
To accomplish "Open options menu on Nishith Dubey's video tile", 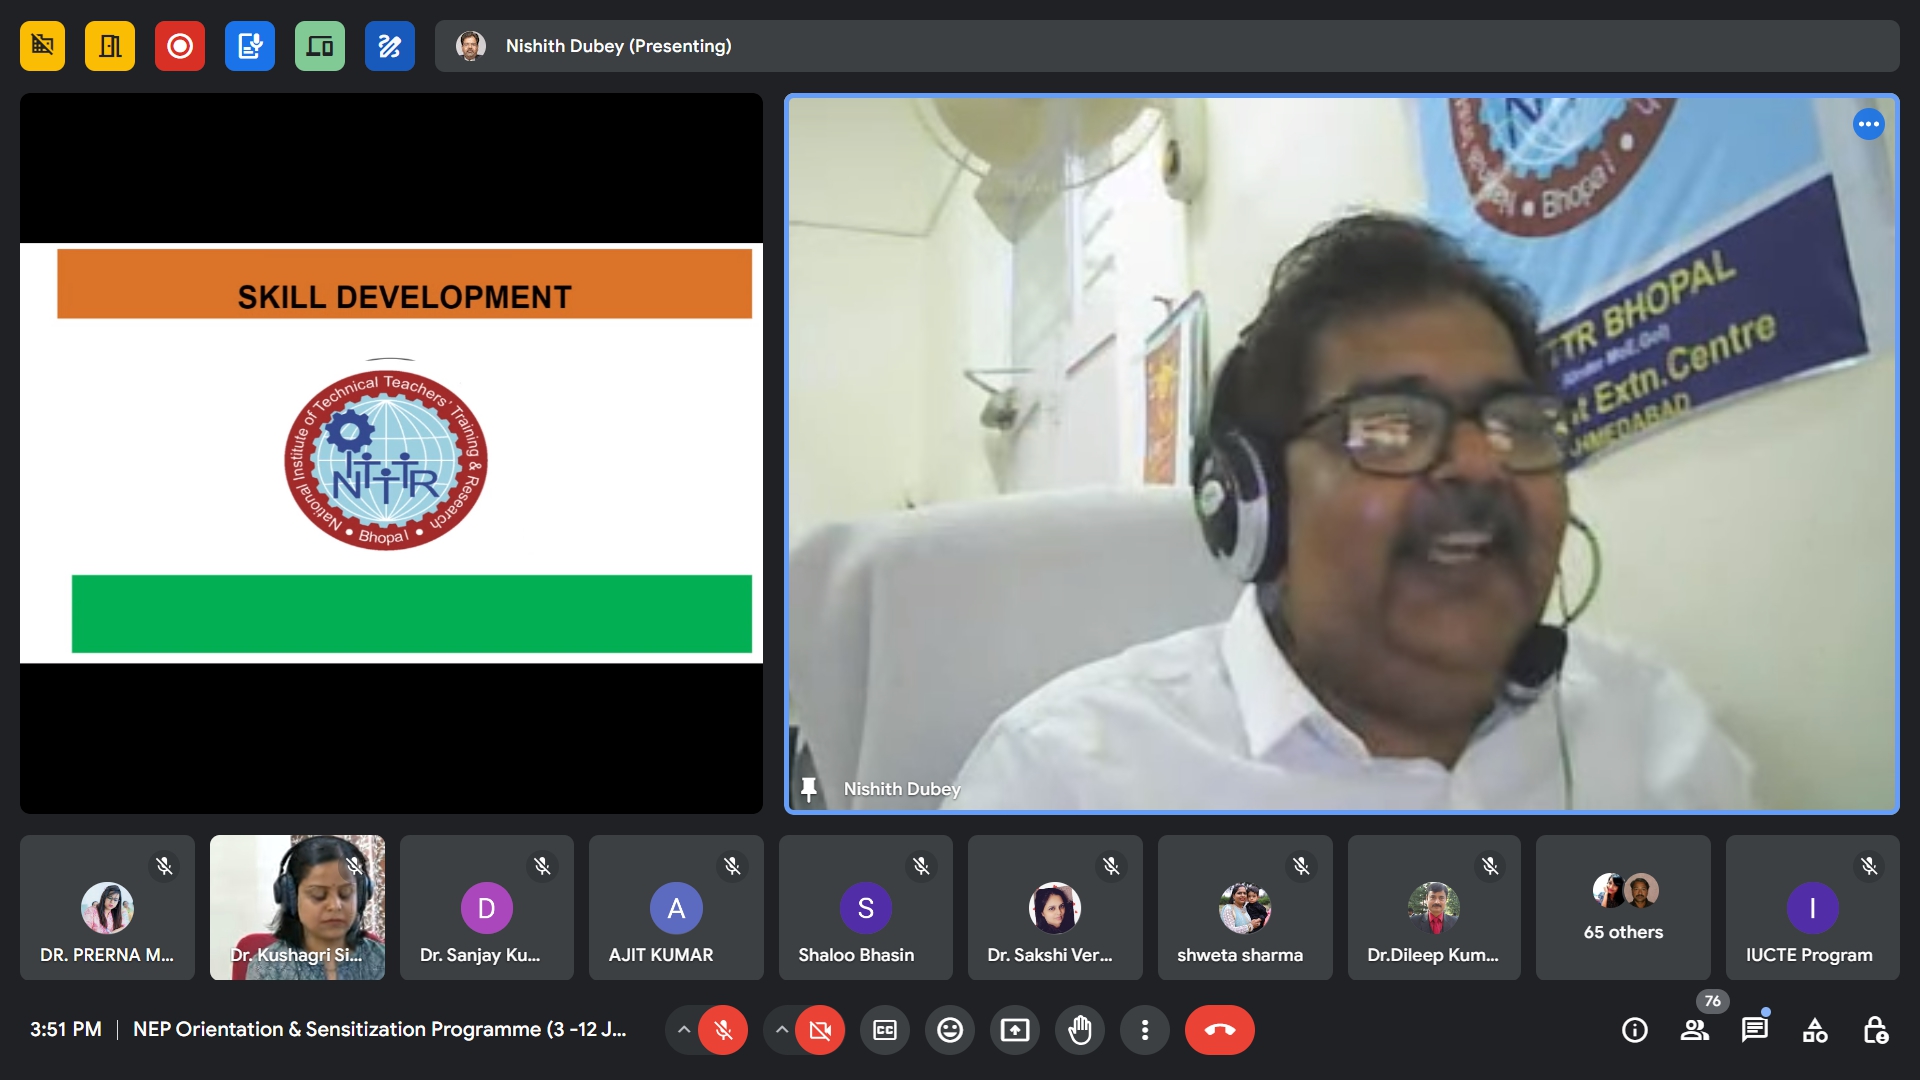I will coord(1868,124).
